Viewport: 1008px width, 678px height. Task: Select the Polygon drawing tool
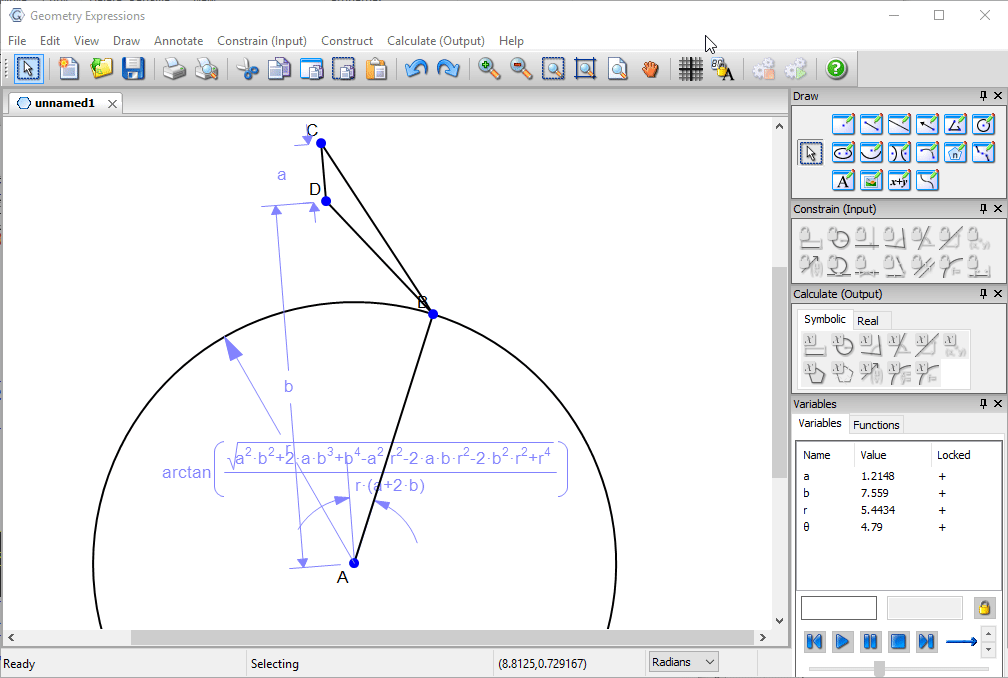955,124
